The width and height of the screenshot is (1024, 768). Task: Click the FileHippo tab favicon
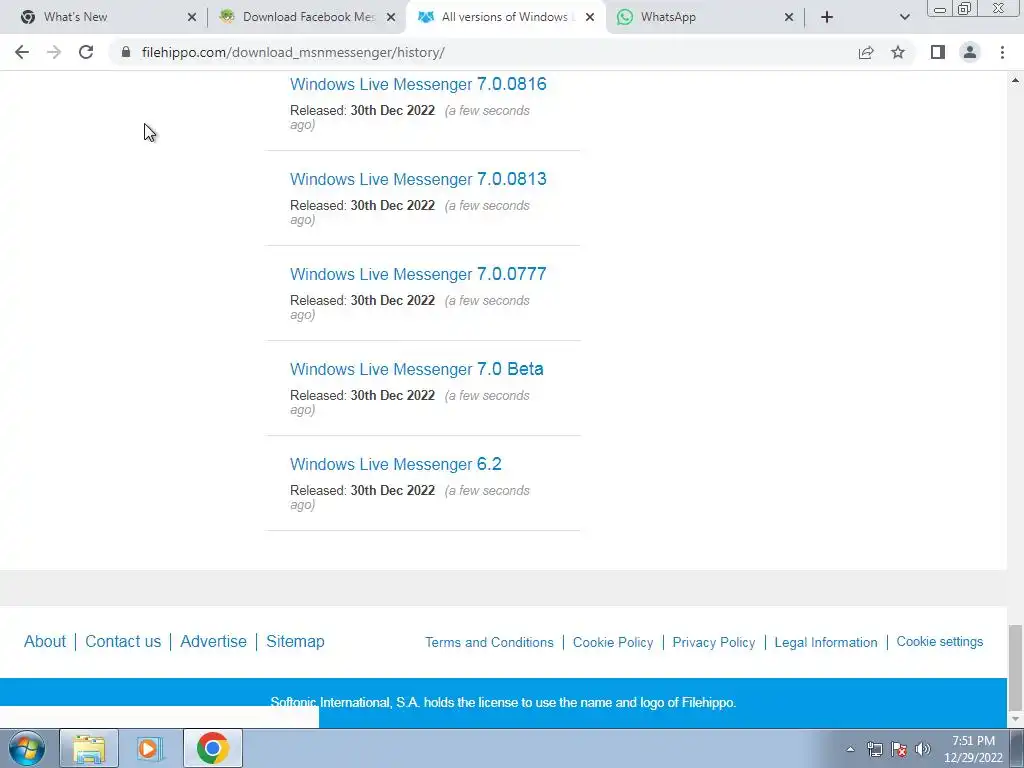pos(426,17)
